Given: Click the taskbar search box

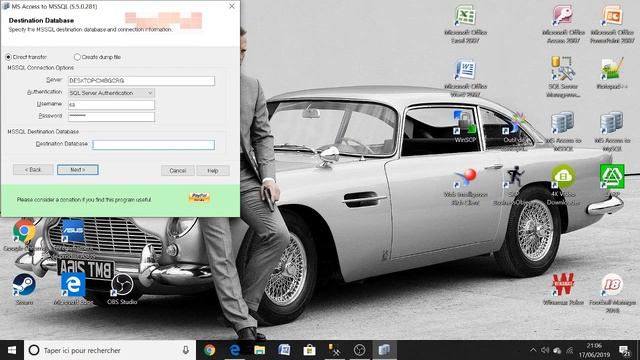Looking at the screenshot, I should 110,350.
